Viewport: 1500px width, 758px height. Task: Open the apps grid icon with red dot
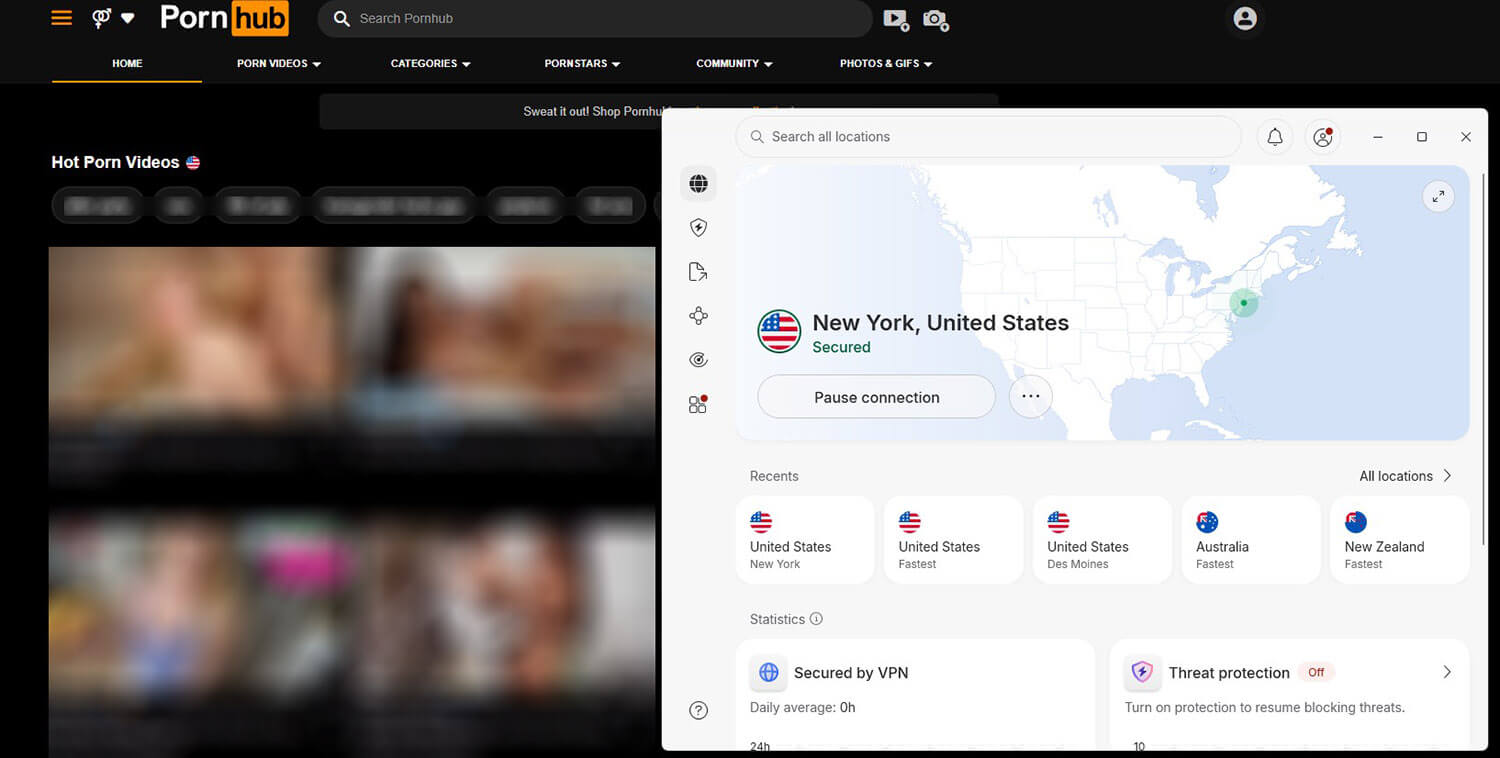coord(698,404)
